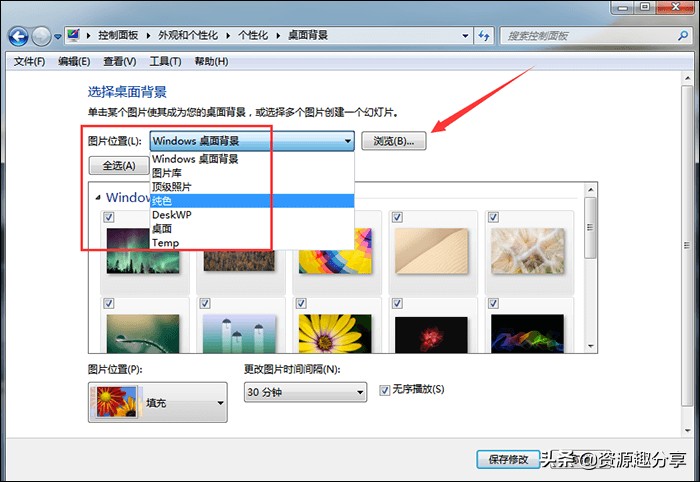This screenshot has width=700, height=482.
Task: Open the 30 分钟 time interval dropdown
Action: pyautogui.click(x=305, y=393)
